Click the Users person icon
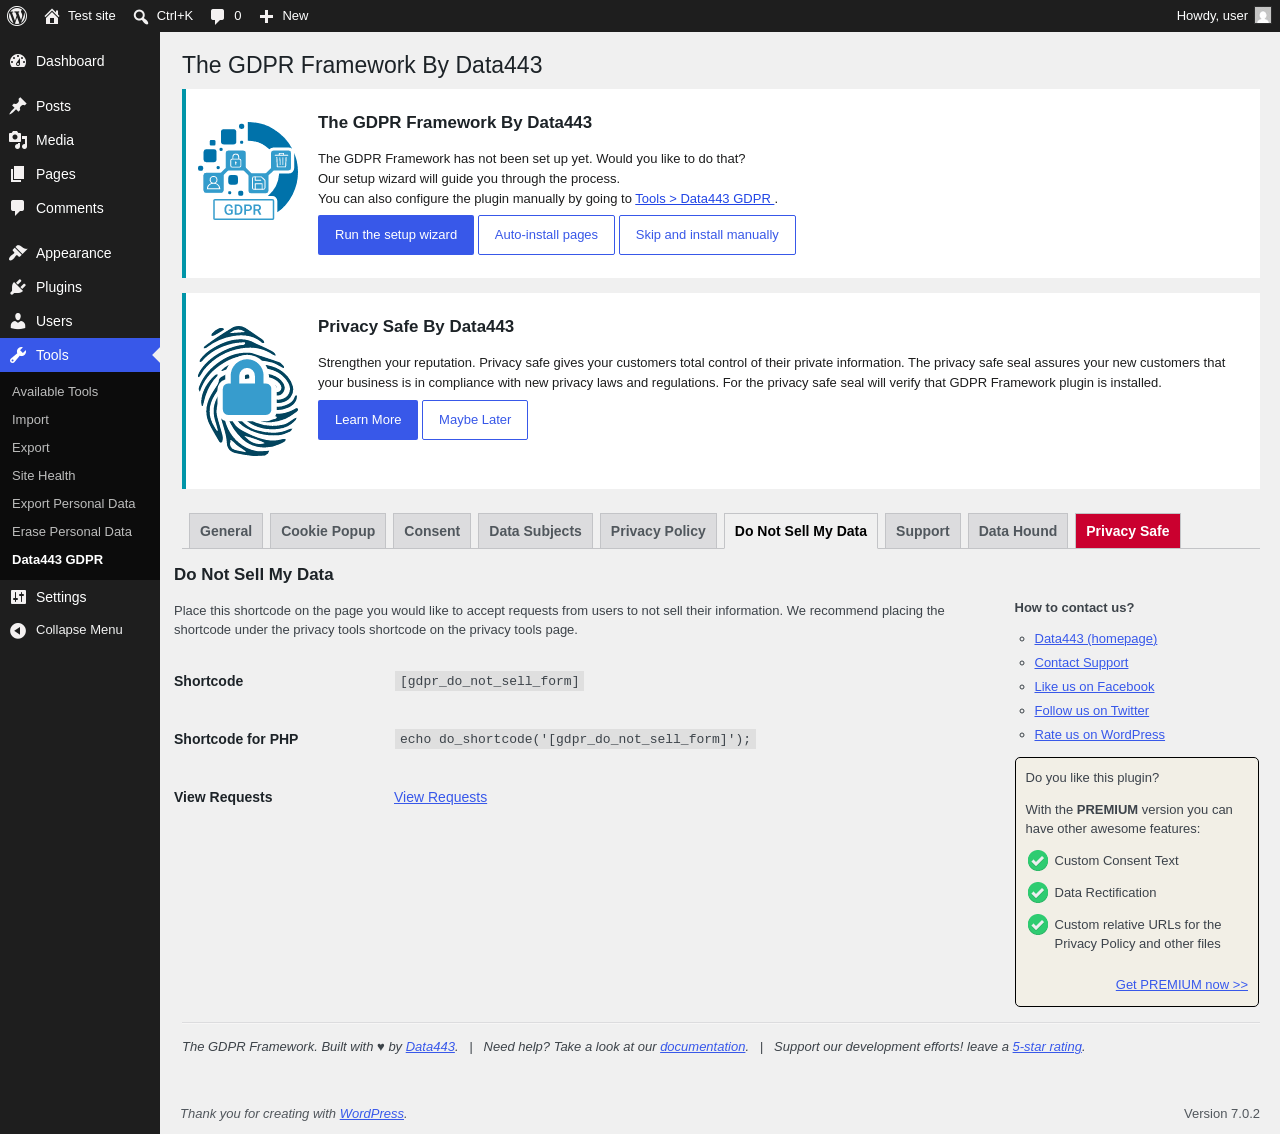Viewport: 1280px width, 1134px height. 18,321
